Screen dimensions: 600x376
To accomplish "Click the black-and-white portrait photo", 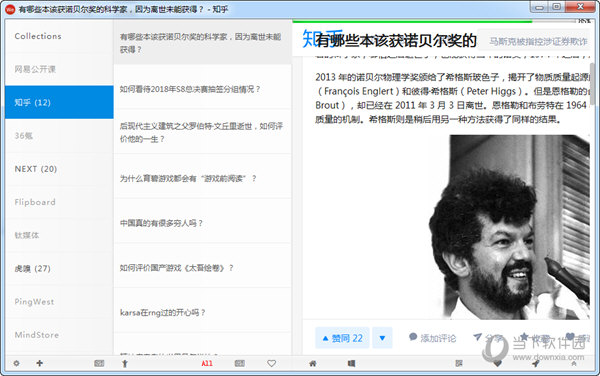I will point(509,227).
